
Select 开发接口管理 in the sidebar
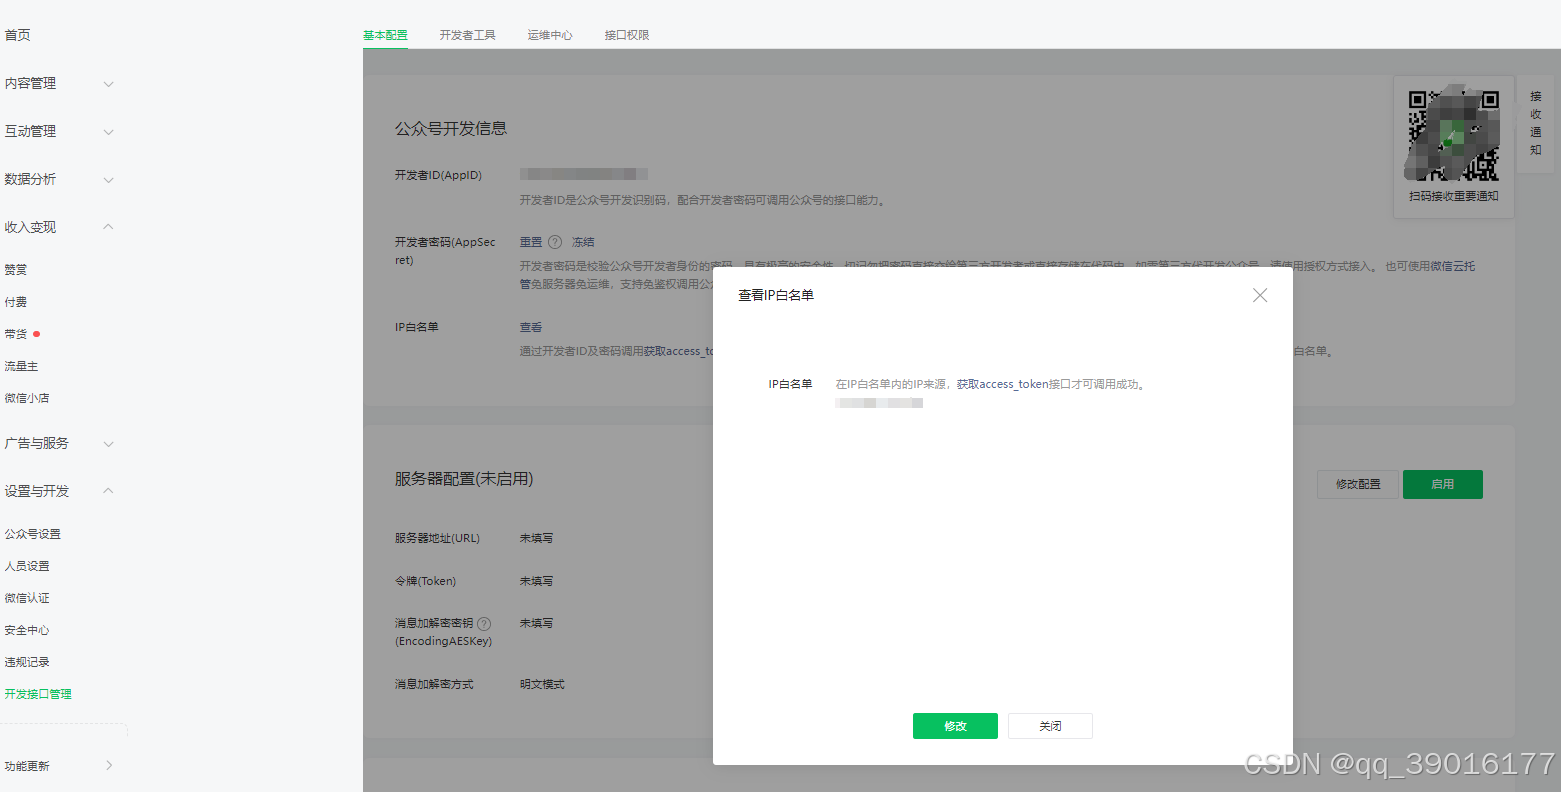(38, 694)
